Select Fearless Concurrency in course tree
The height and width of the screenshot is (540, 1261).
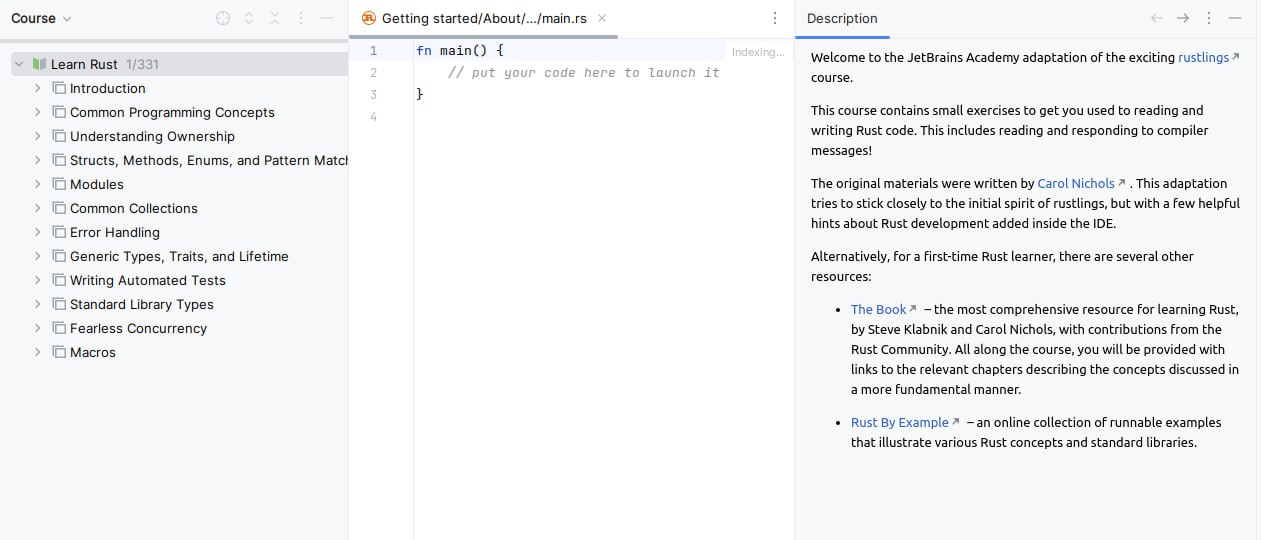(138, 328)
